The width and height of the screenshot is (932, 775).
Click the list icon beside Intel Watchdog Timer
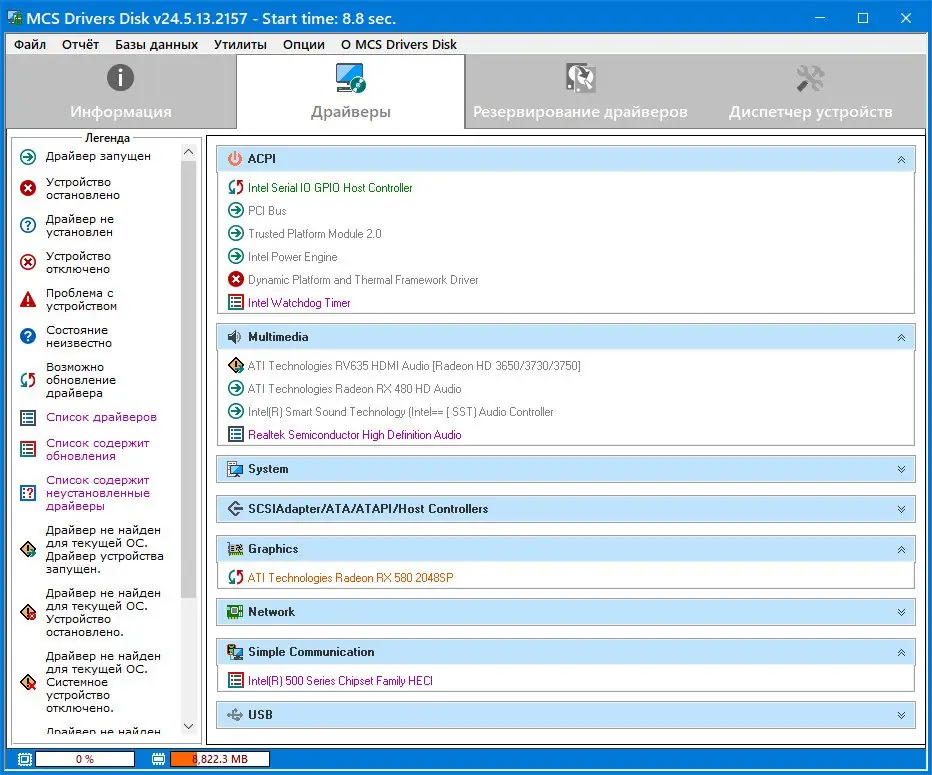tap(236, 303)
